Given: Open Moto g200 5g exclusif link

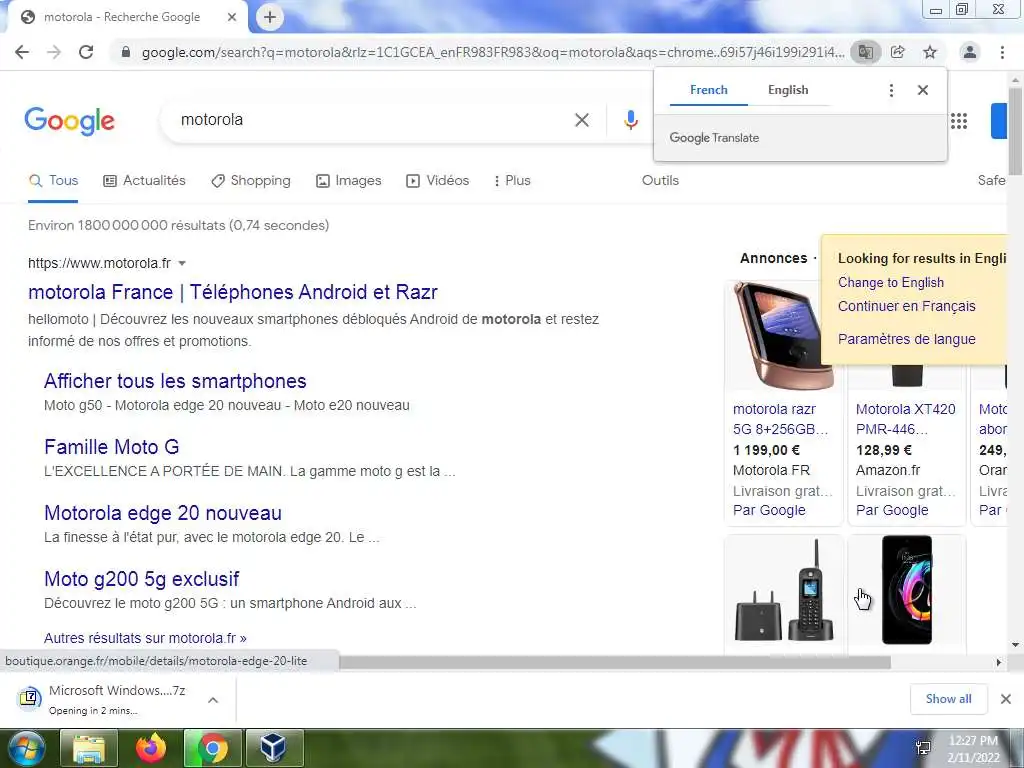Looking at the screenshot, I should [x=142, y=579].
